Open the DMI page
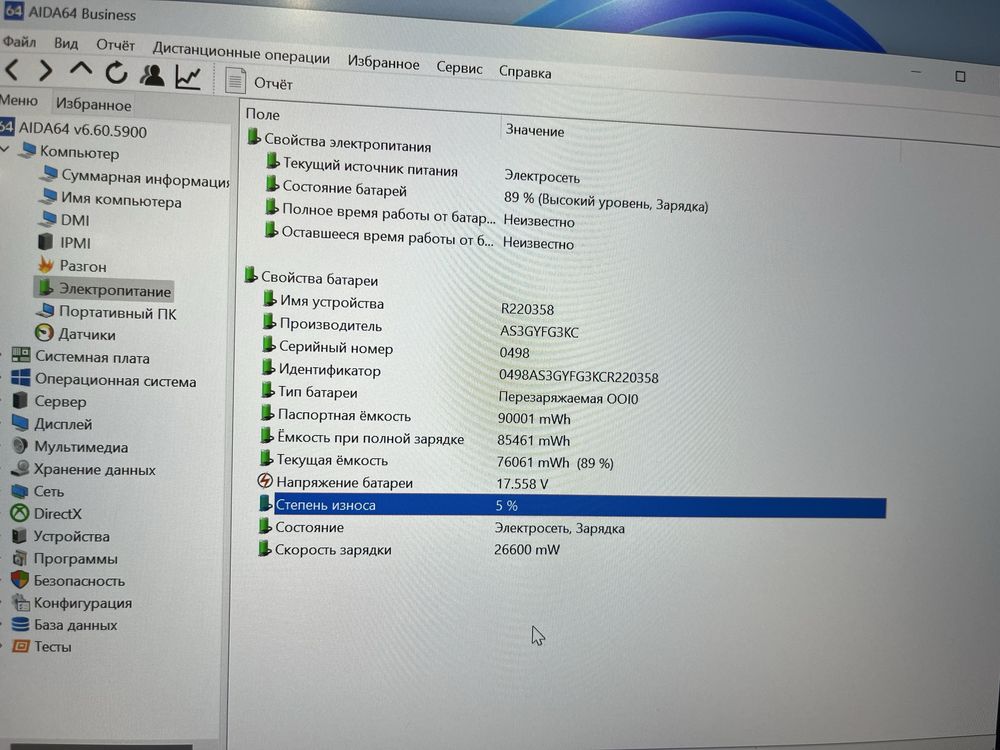Viewport: 1000px width, 750px height. pos(64,220)
